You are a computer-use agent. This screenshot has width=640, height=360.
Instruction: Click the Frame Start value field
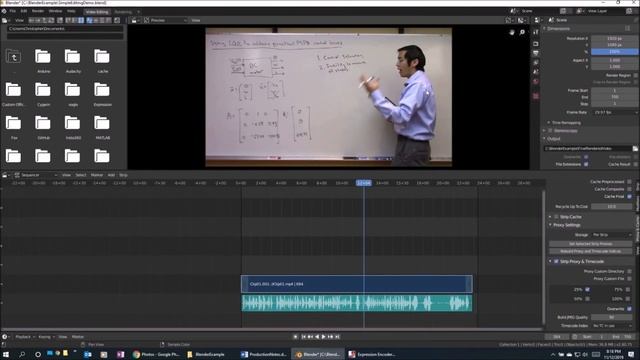click(x=614, y=91)
